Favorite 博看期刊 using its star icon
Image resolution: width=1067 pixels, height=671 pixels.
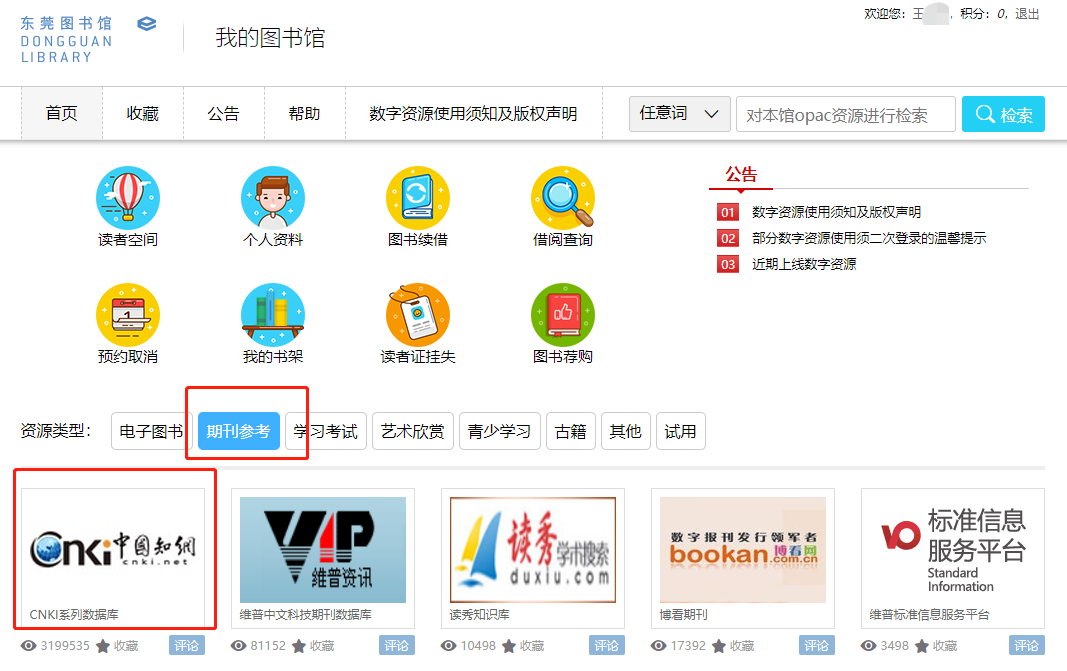pos(719,646)
